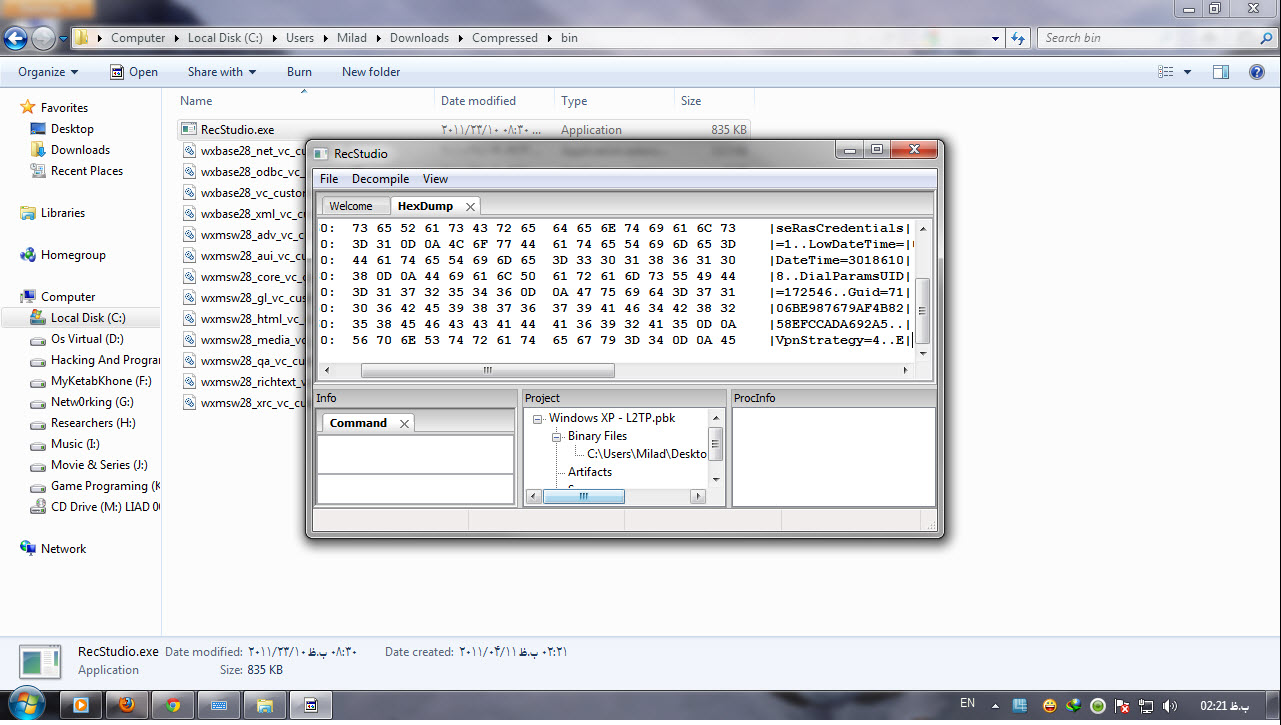The width and height of the screenshot is (1281, 725).
Task: Open Firefox from the taskbar
Action: click(x=126, y=705)
